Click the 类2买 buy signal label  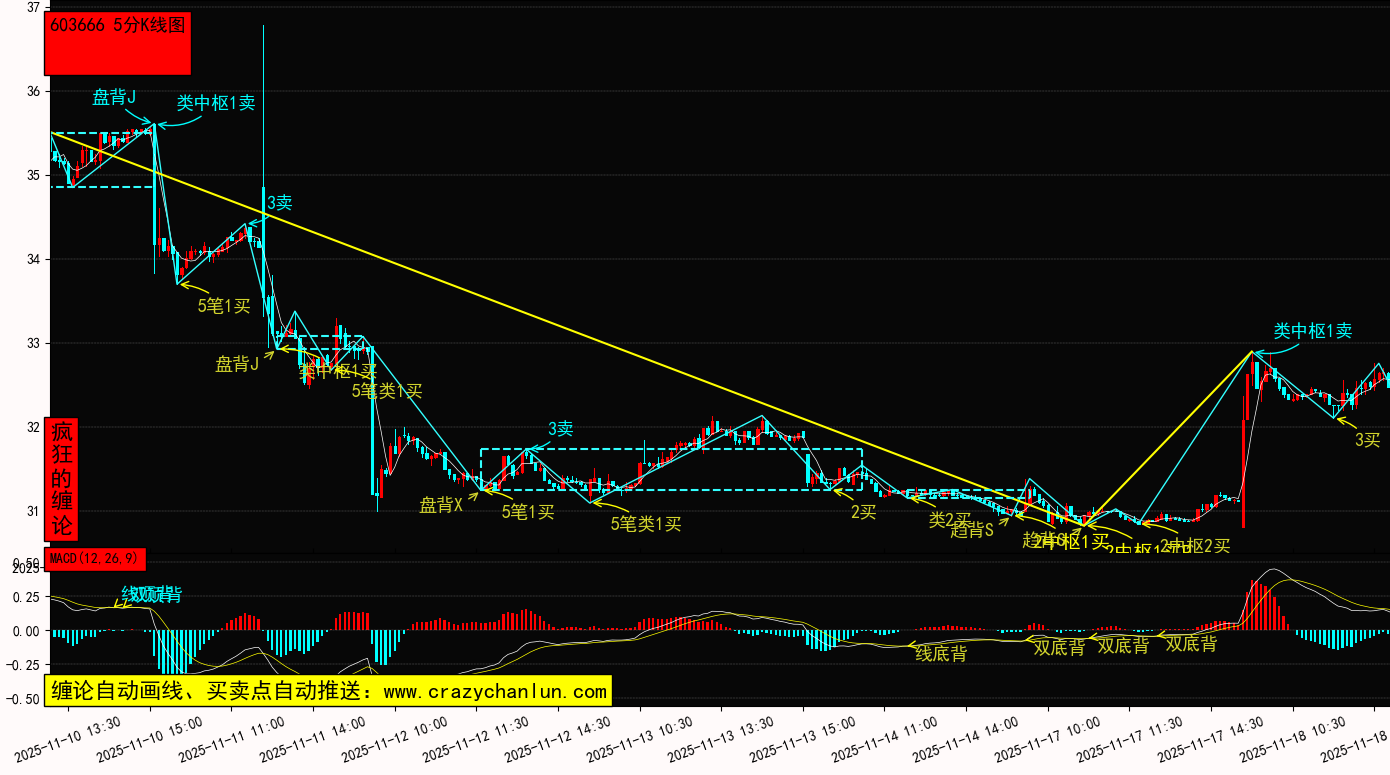948,518
